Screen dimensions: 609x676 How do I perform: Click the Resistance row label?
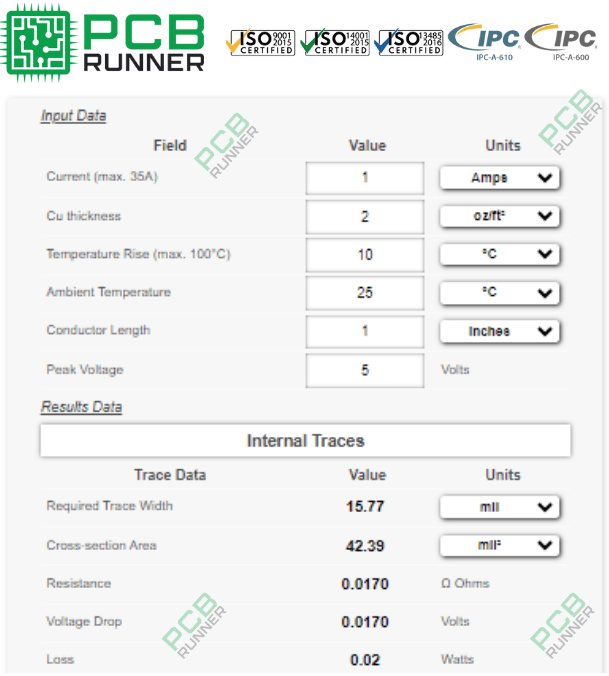[78, 583]
